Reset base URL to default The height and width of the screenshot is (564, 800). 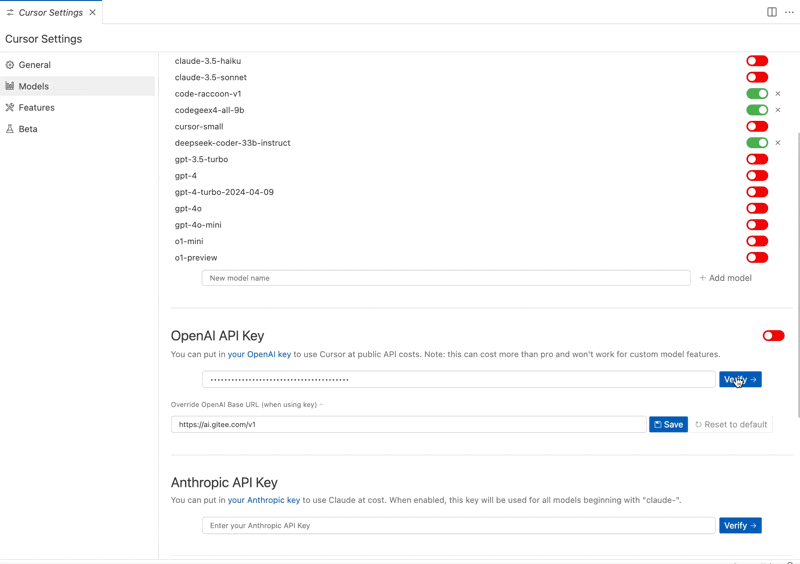731,425
